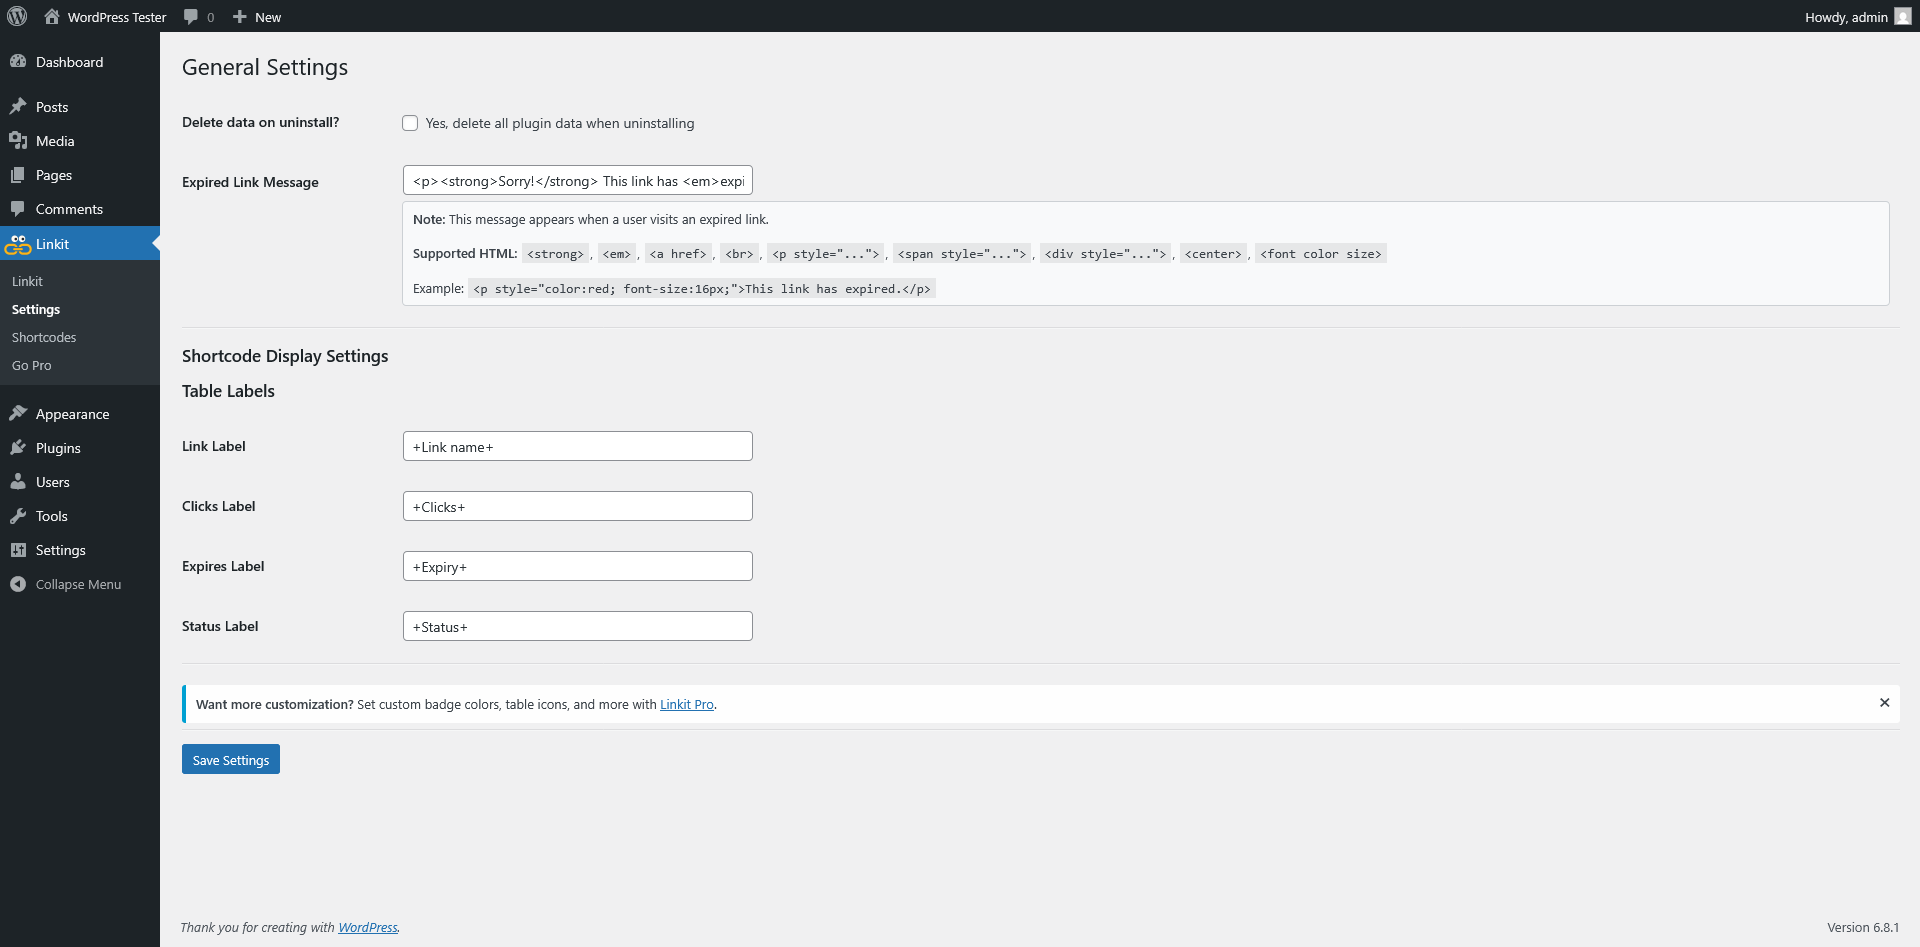Open Appearance menu item

80,414
